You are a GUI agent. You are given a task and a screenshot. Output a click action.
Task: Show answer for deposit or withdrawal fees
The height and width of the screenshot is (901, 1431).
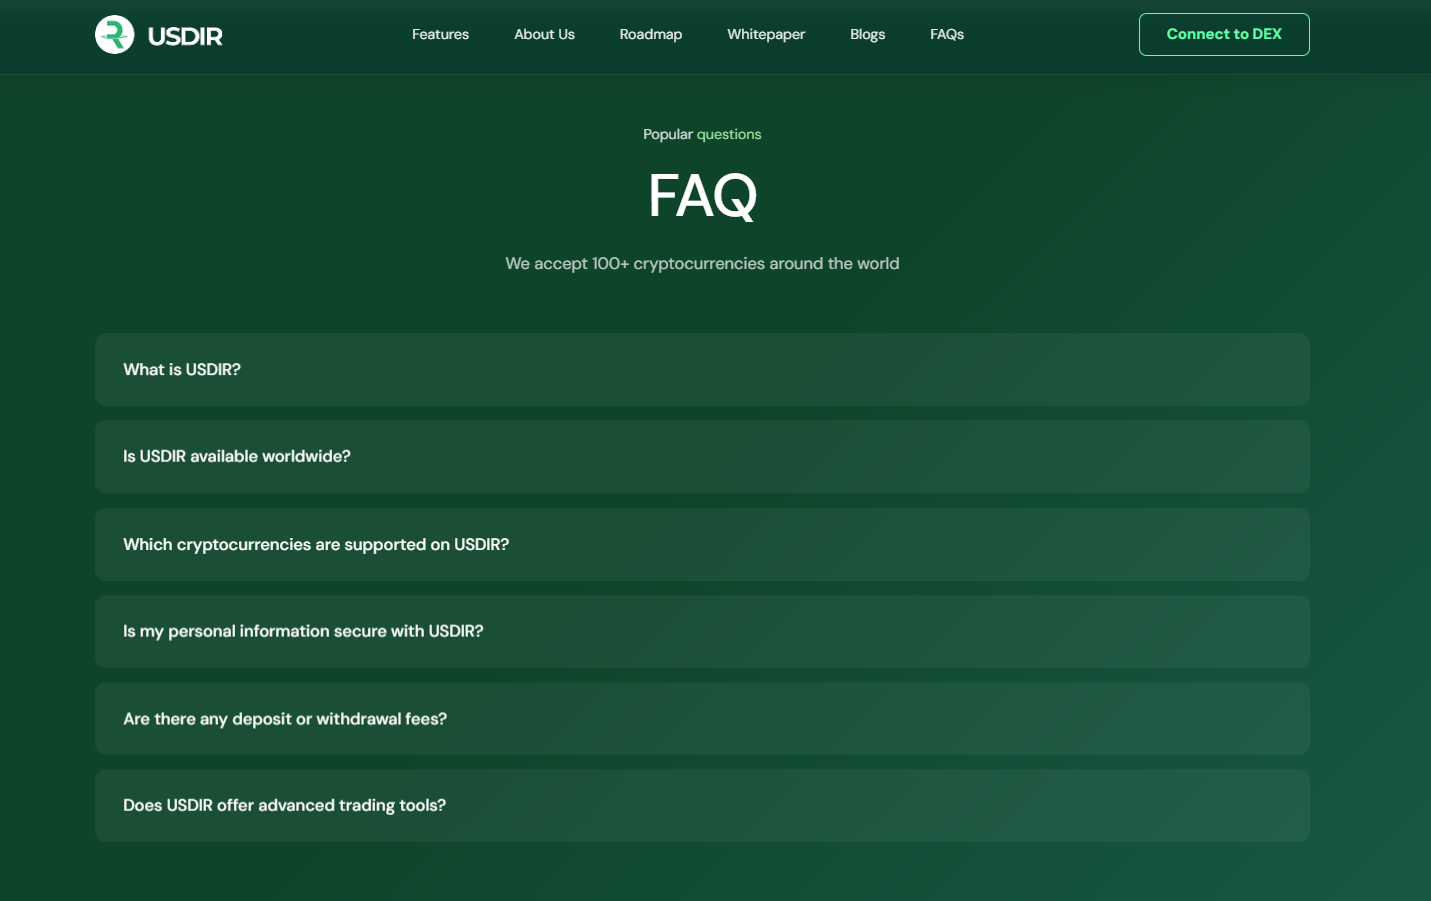(702, 718)
